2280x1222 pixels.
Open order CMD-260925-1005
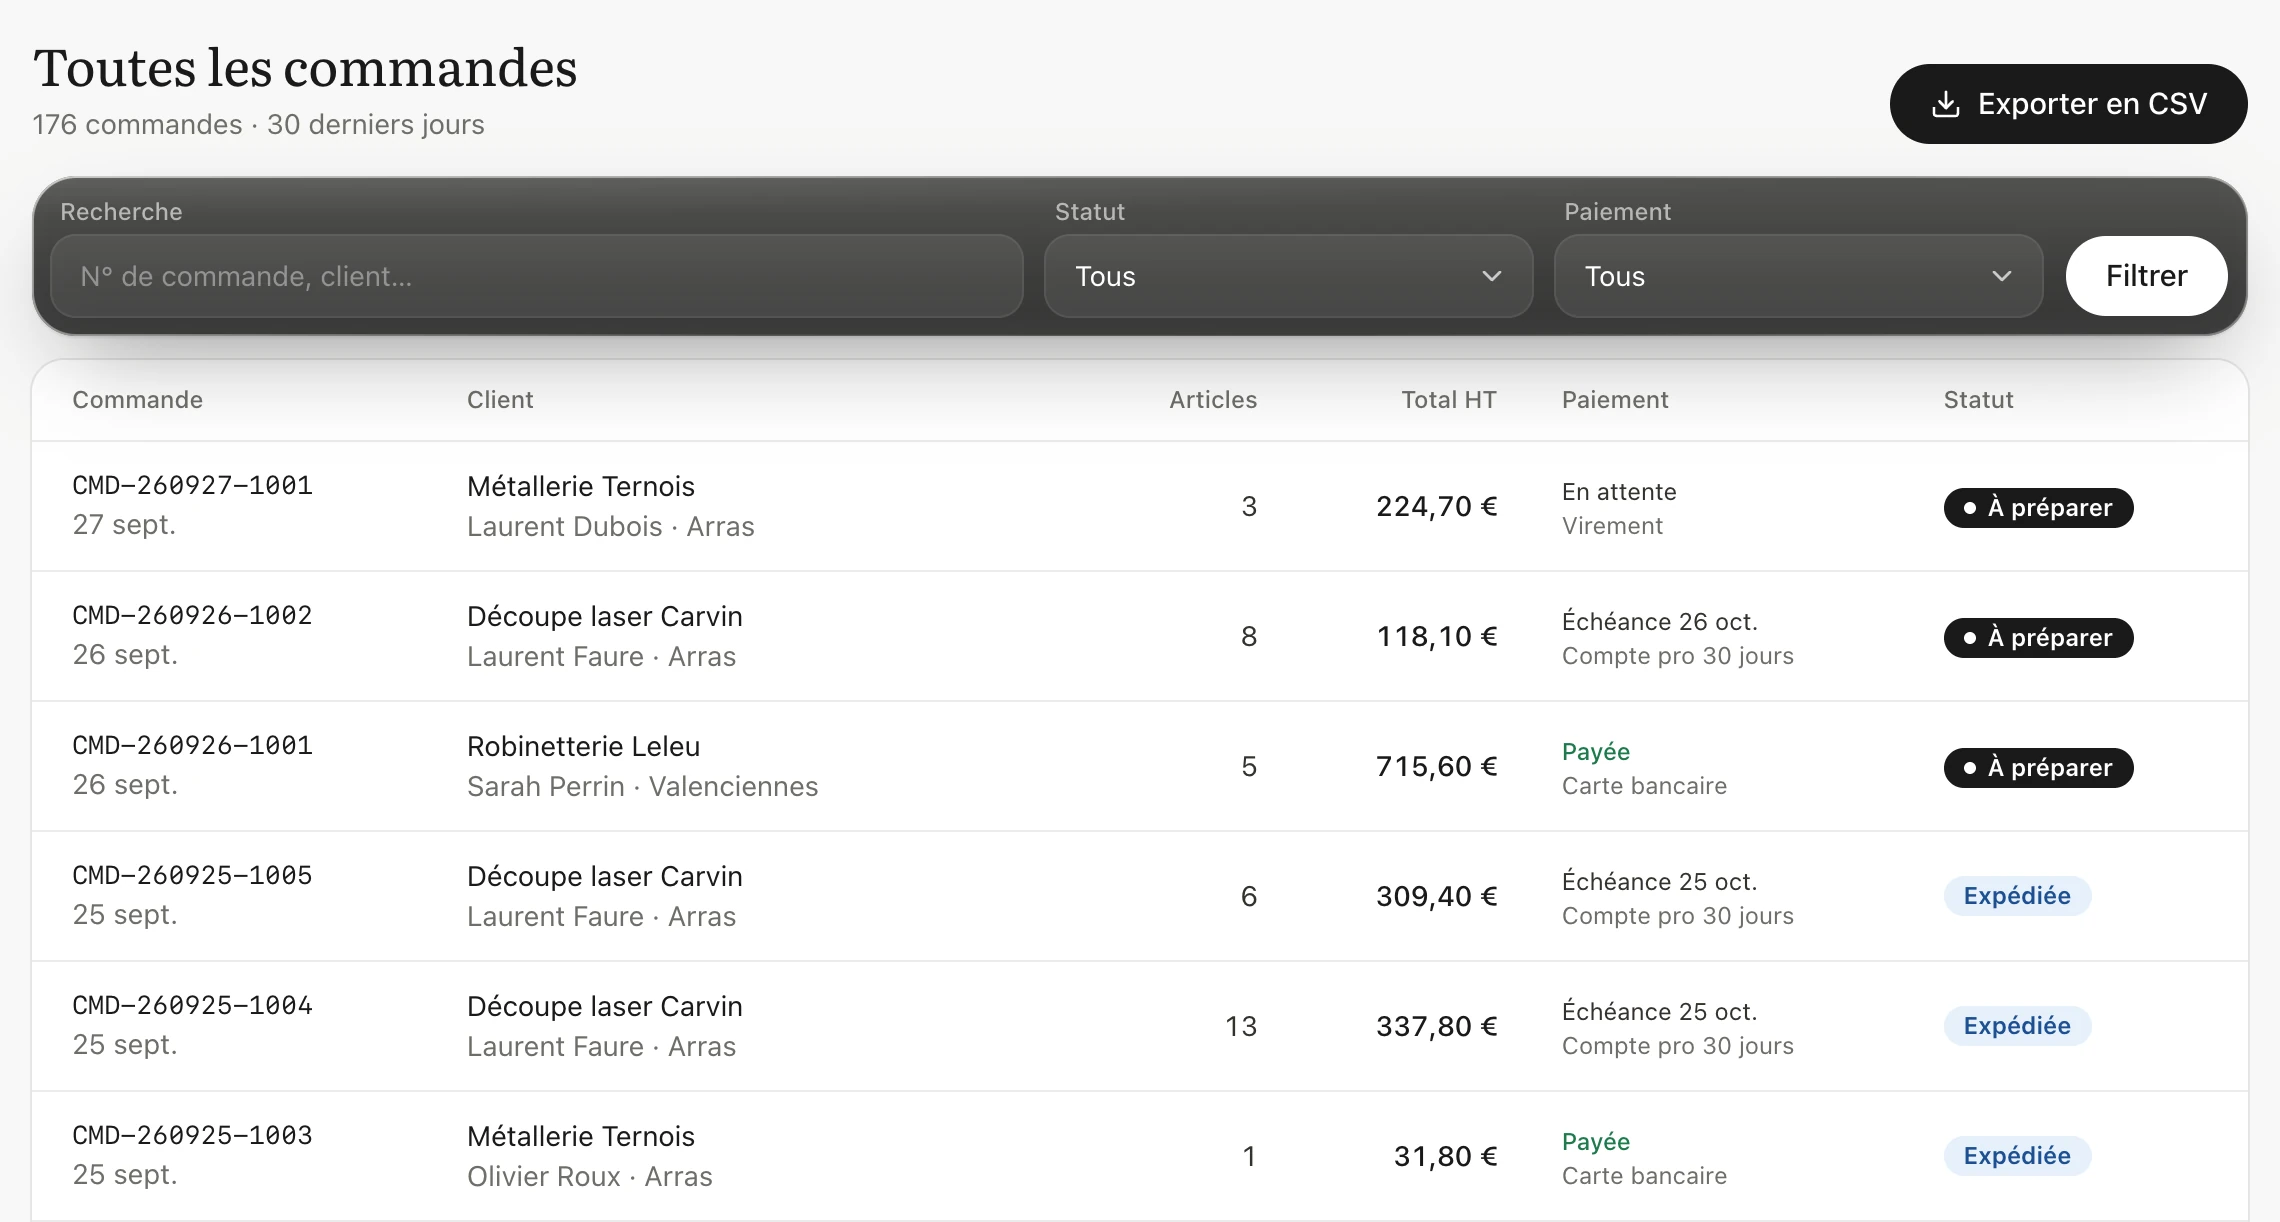(x=192, y=876)
